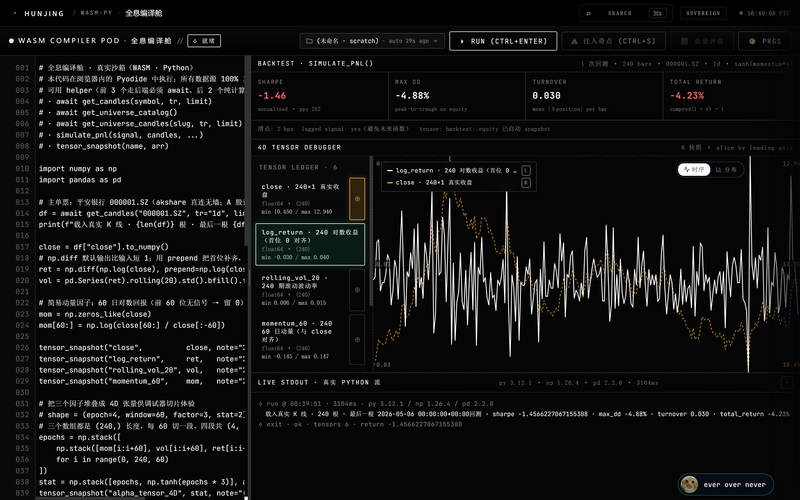Click the grid icon on 张量评级 button
This screenshot has height=500, width=800.
(685, 41)
